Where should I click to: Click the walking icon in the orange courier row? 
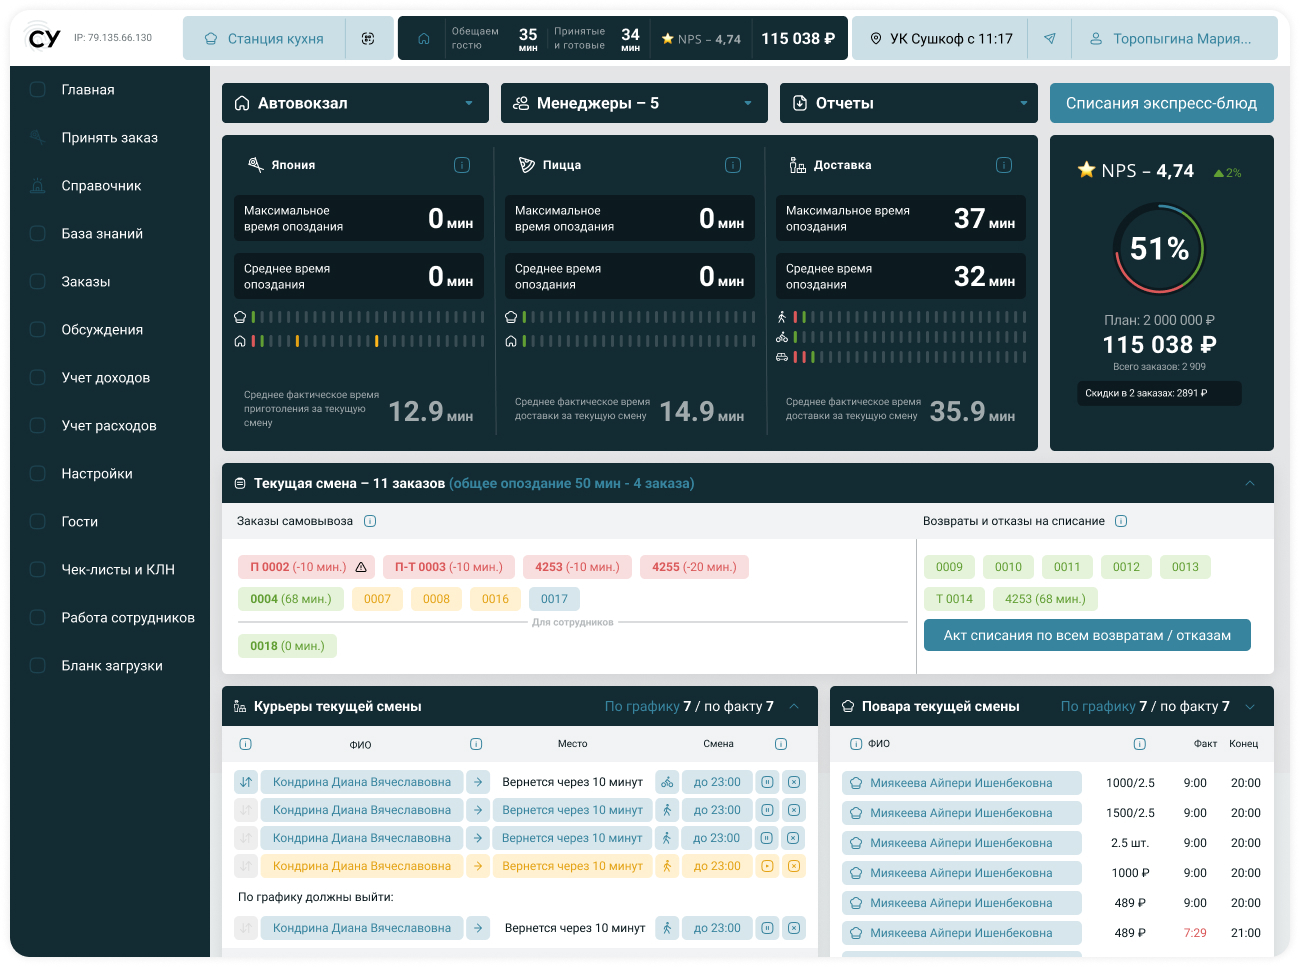[x=667, y=866]
